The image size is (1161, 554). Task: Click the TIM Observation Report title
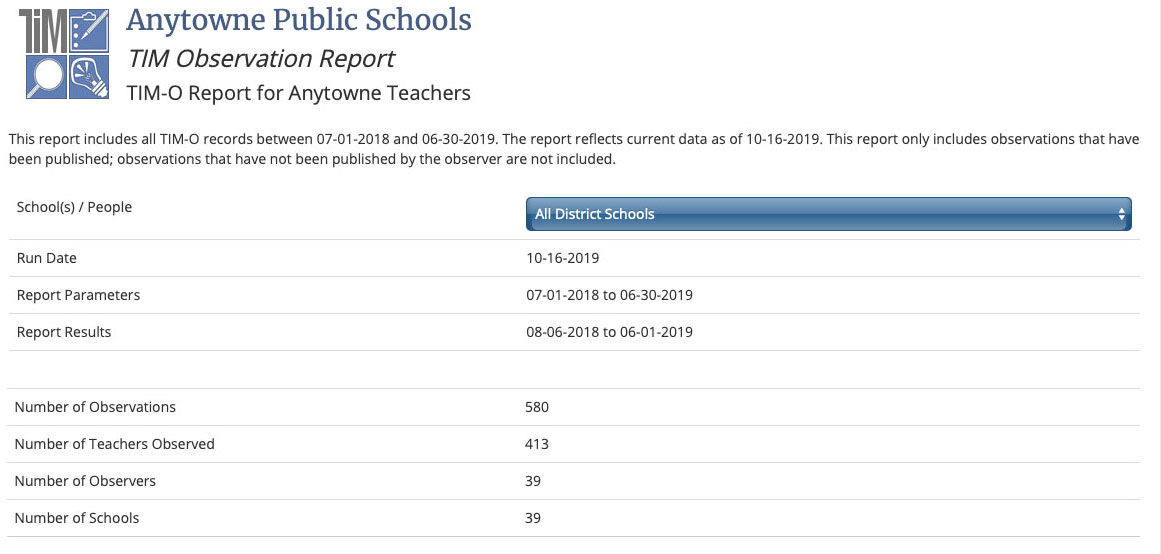pyautogui.click(x=261, y=59)
